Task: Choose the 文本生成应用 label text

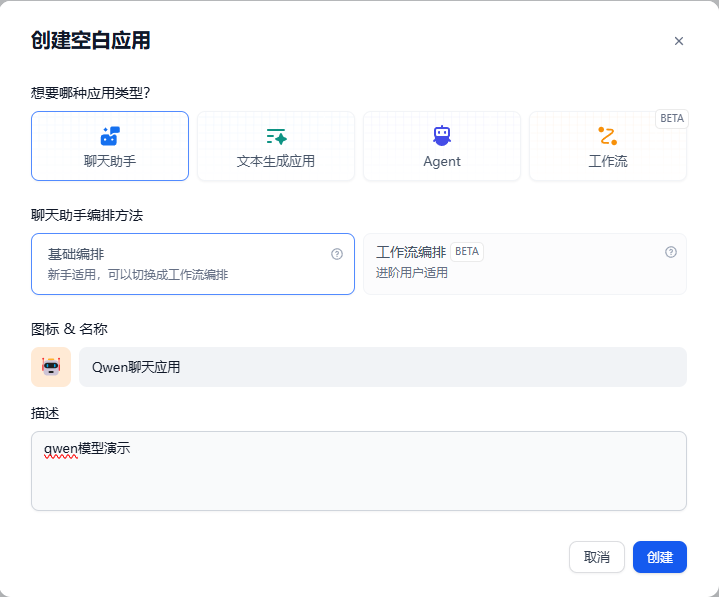Action: point(276,161)
